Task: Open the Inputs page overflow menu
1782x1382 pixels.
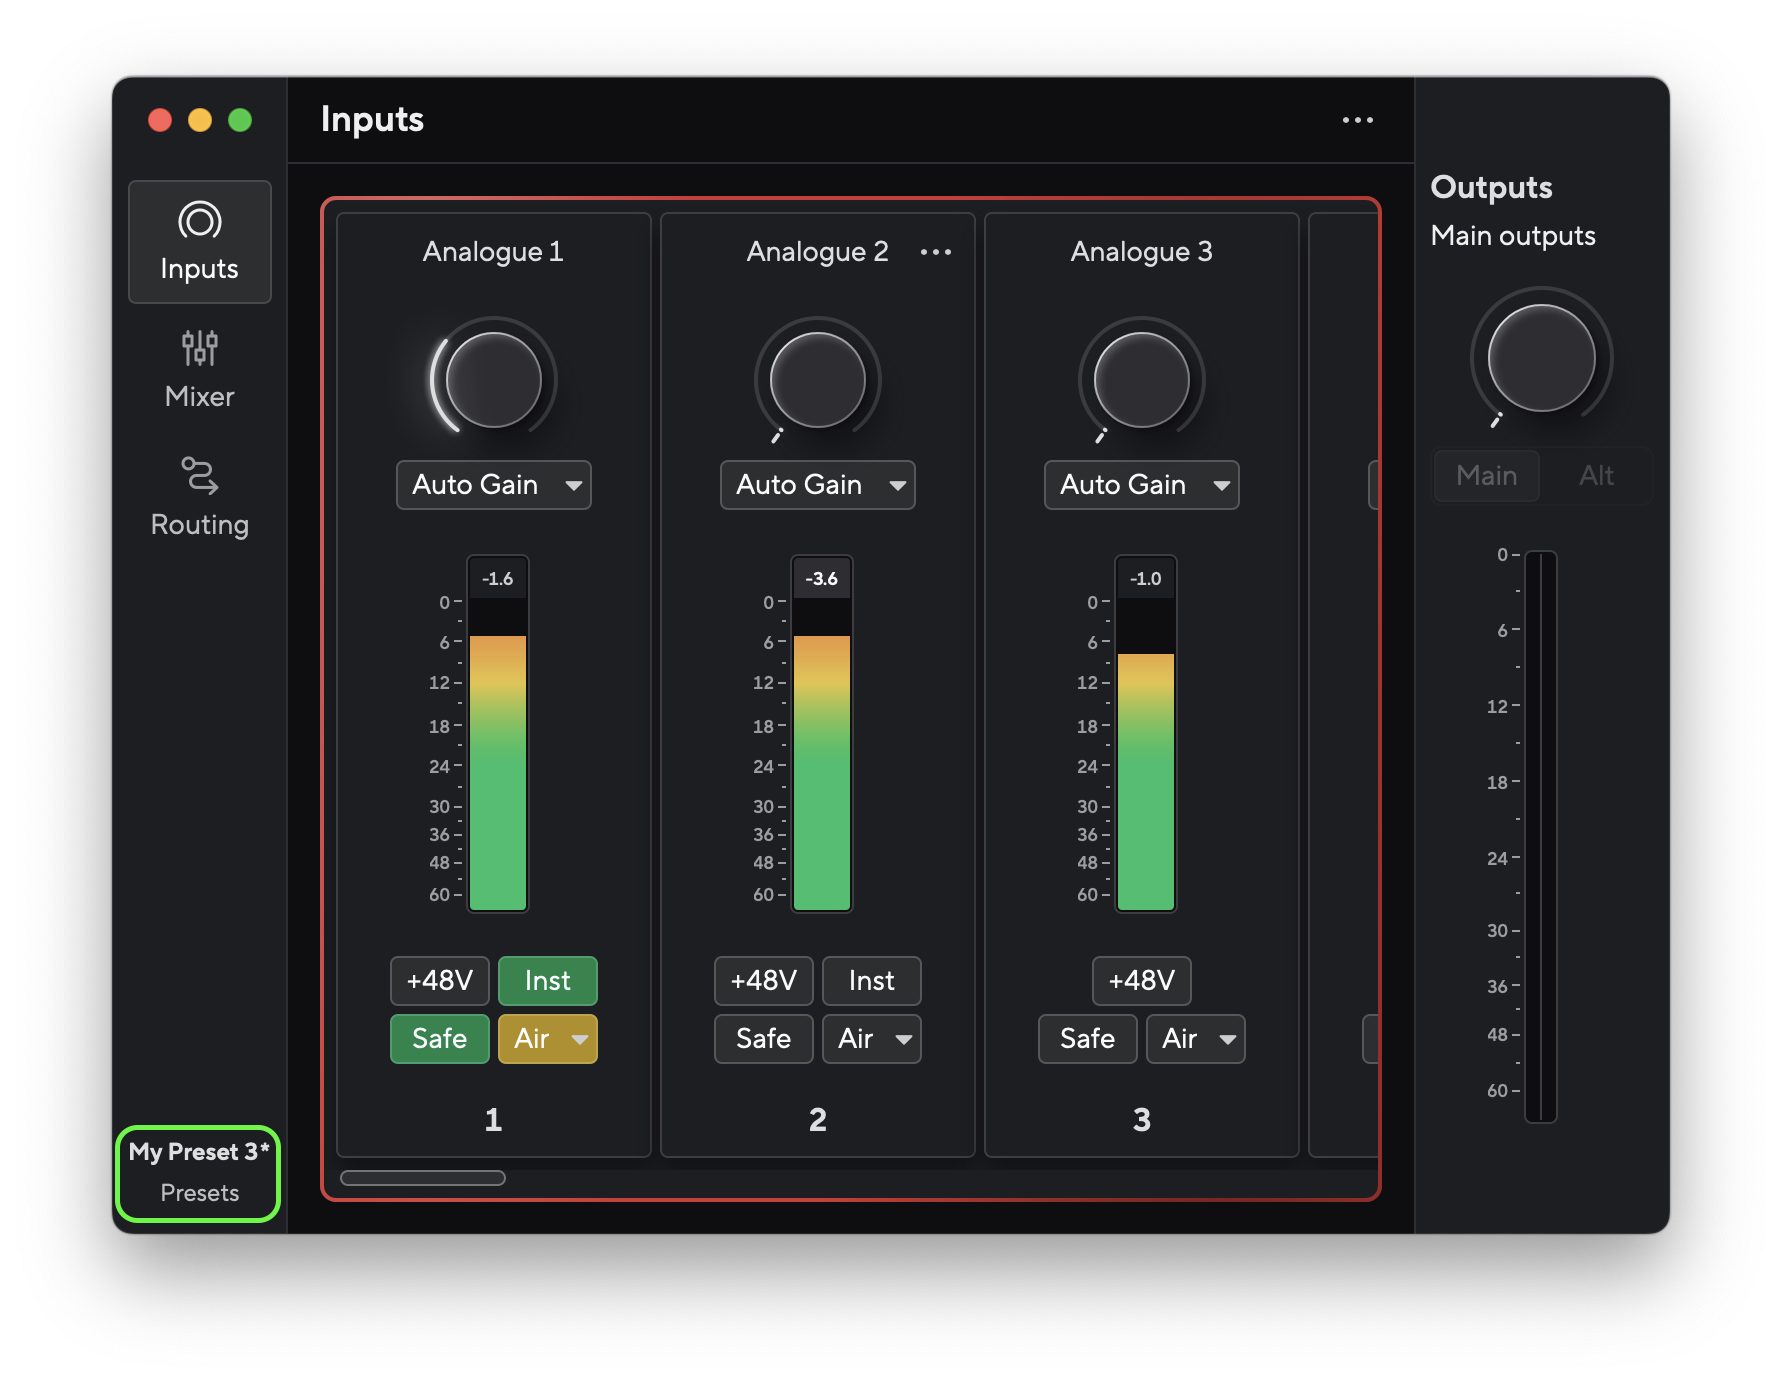Action: (1357, 119)
